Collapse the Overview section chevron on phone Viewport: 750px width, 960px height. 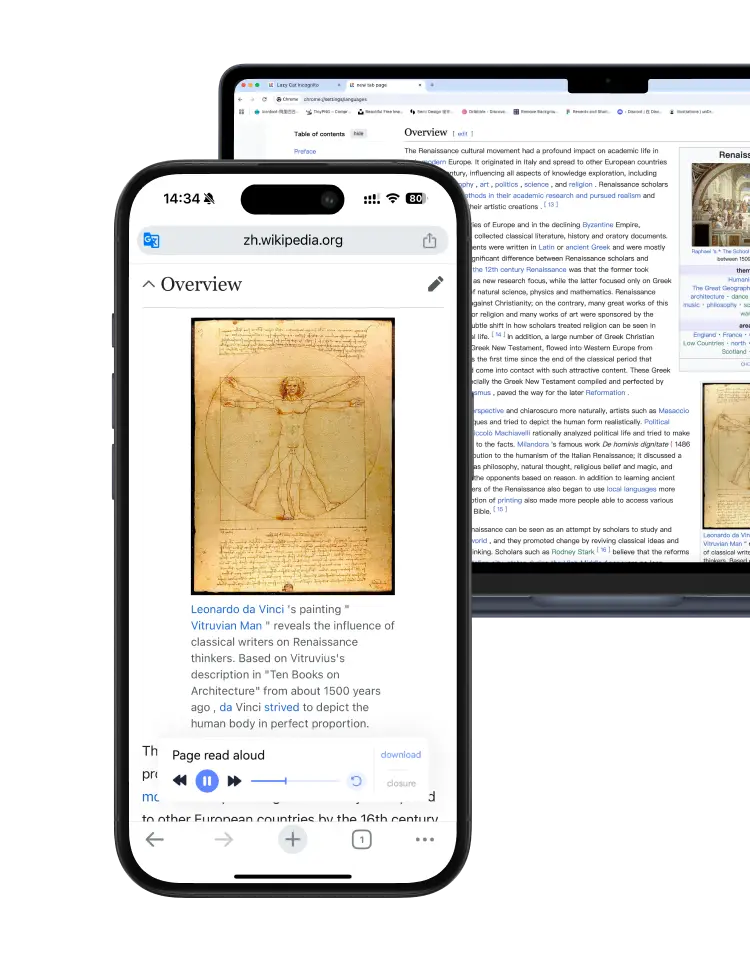[149, 284]
